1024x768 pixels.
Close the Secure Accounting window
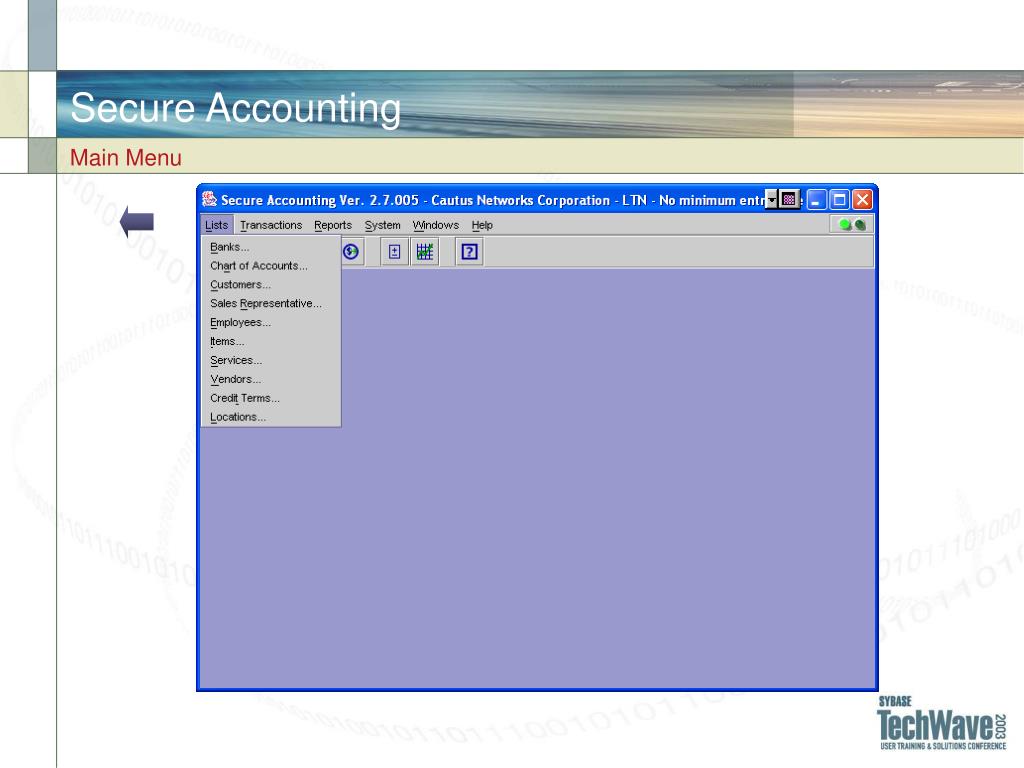(862, 200)
